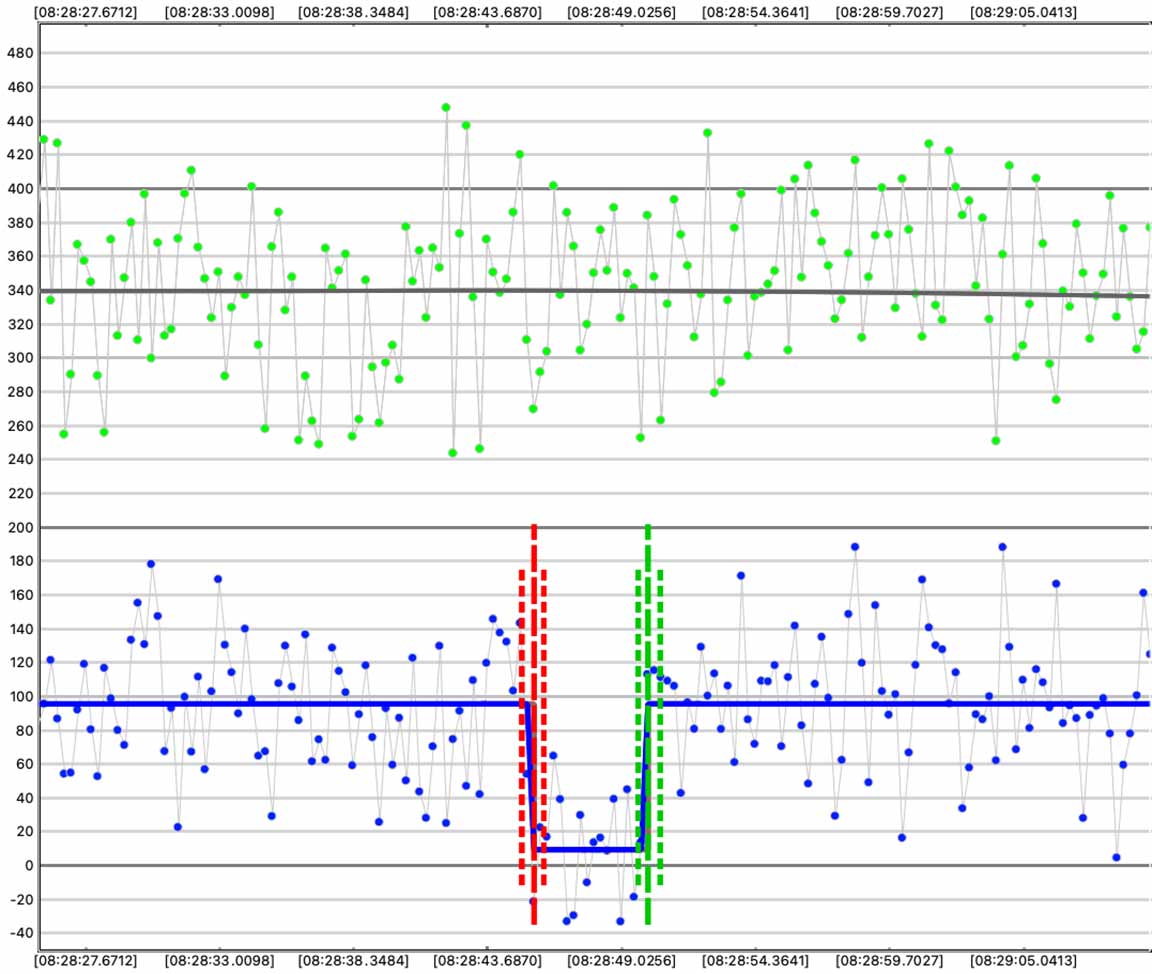Viewport: 1152px width, 974px height.
Task: Click y-axis label 480
Action: (x=20, y=53)
